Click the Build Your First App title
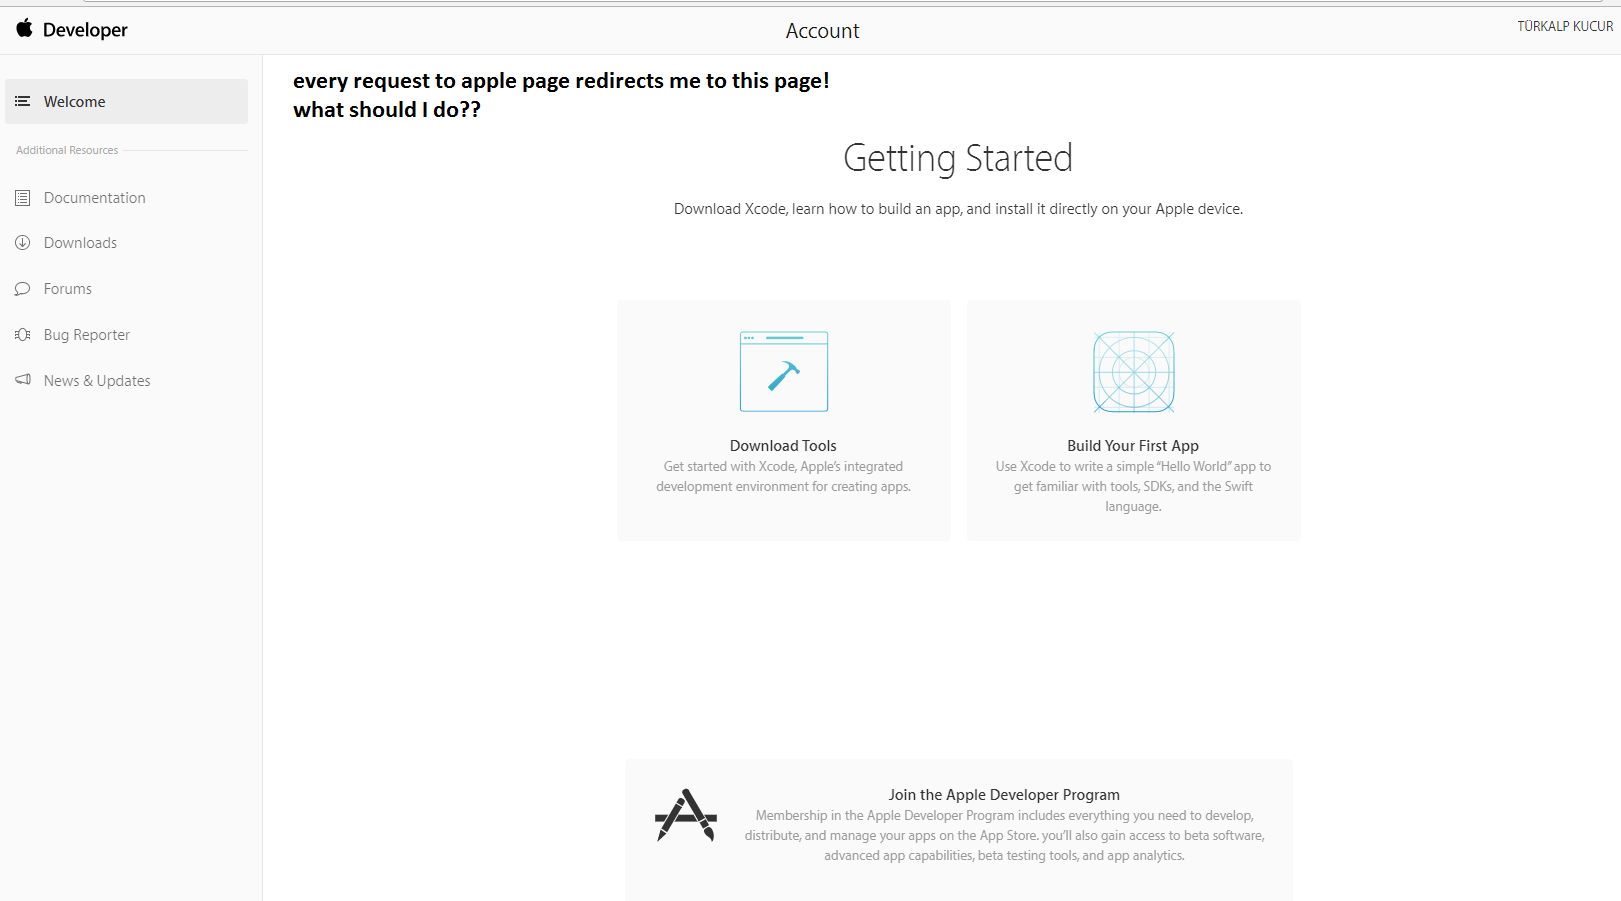This screenshot has height=901, width=1621. coord(1133,446)
